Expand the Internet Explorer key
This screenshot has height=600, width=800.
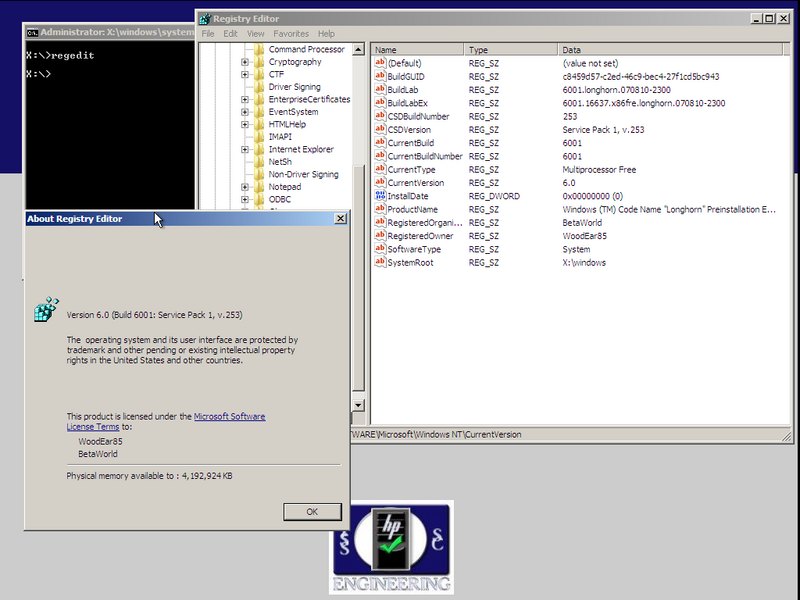pyautogui.click(x=245, y=150)
